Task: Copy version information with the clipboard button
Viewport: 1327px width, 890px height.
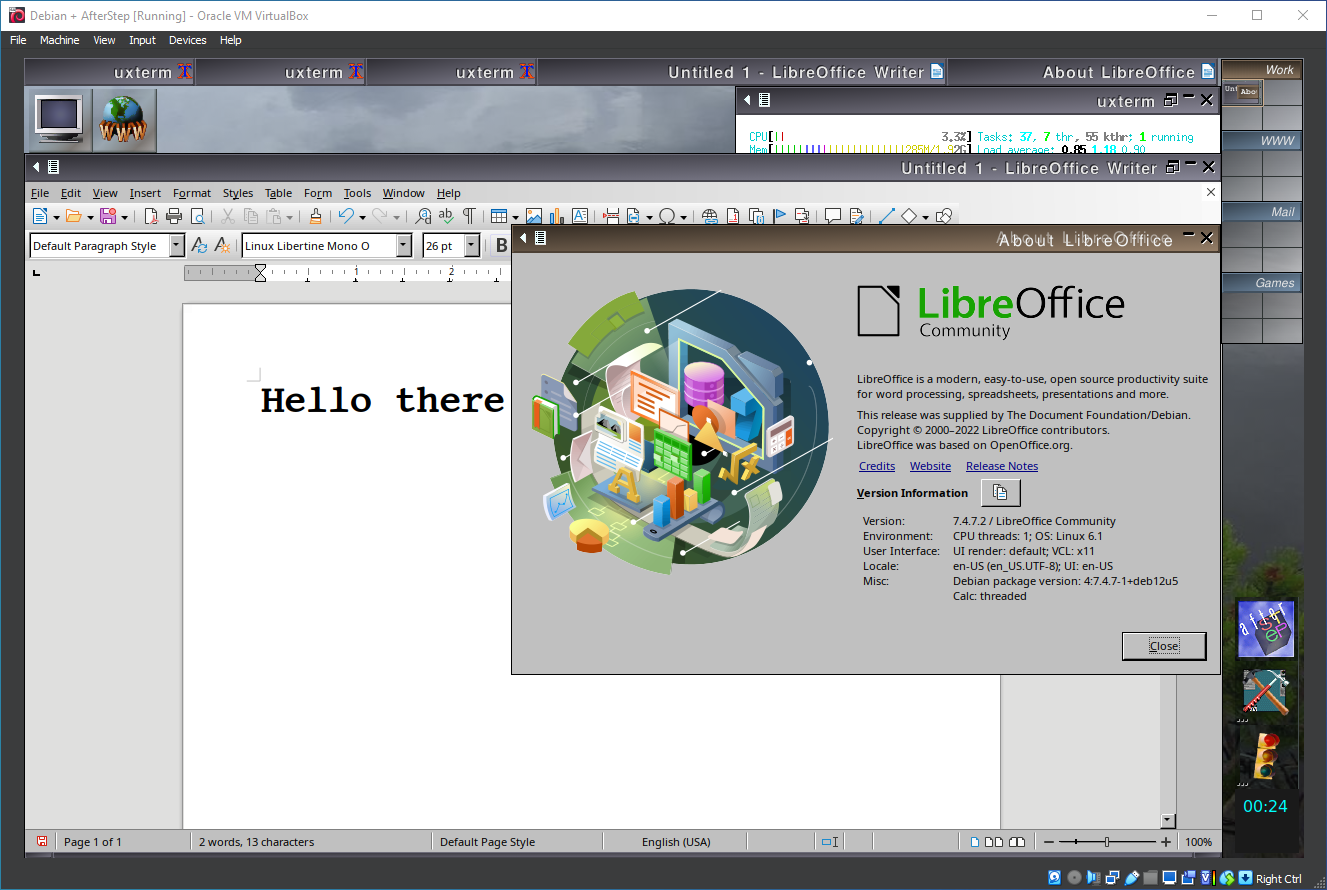Action: [1000, 493]
